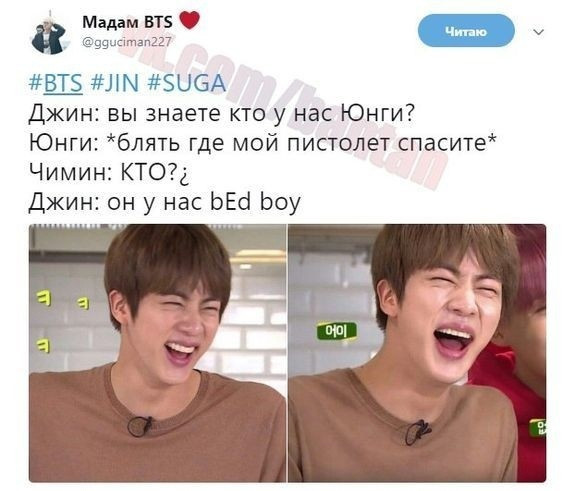Expand the tweet options chevron beside Читаю
The height and width of the screenshot is (491, 563).
[x=539, y=32]
